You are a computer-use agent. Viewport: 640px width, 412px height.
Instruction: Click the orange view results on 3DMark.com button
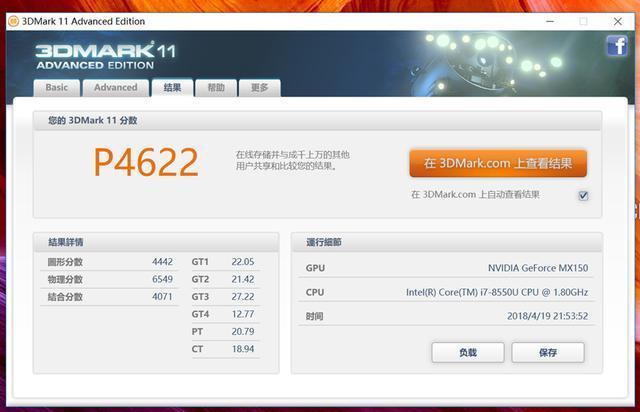click(498, 163)
